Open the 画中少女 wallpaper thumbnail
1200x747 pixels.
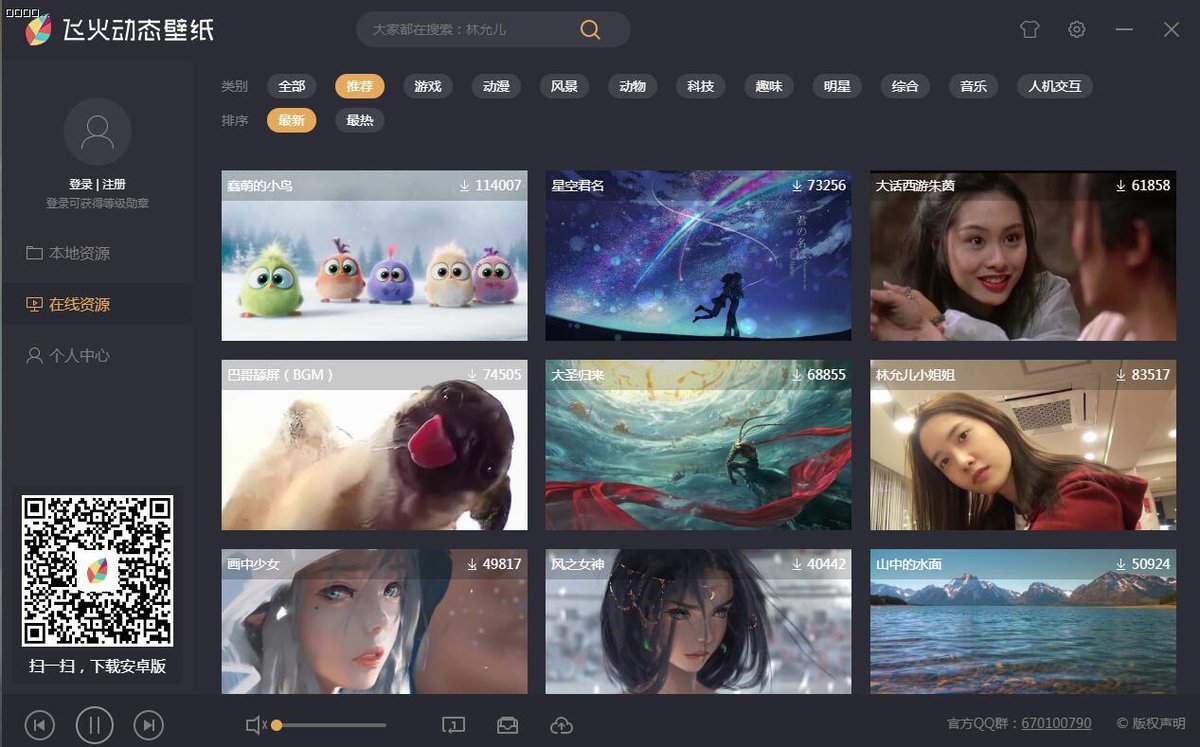[374, 622]
